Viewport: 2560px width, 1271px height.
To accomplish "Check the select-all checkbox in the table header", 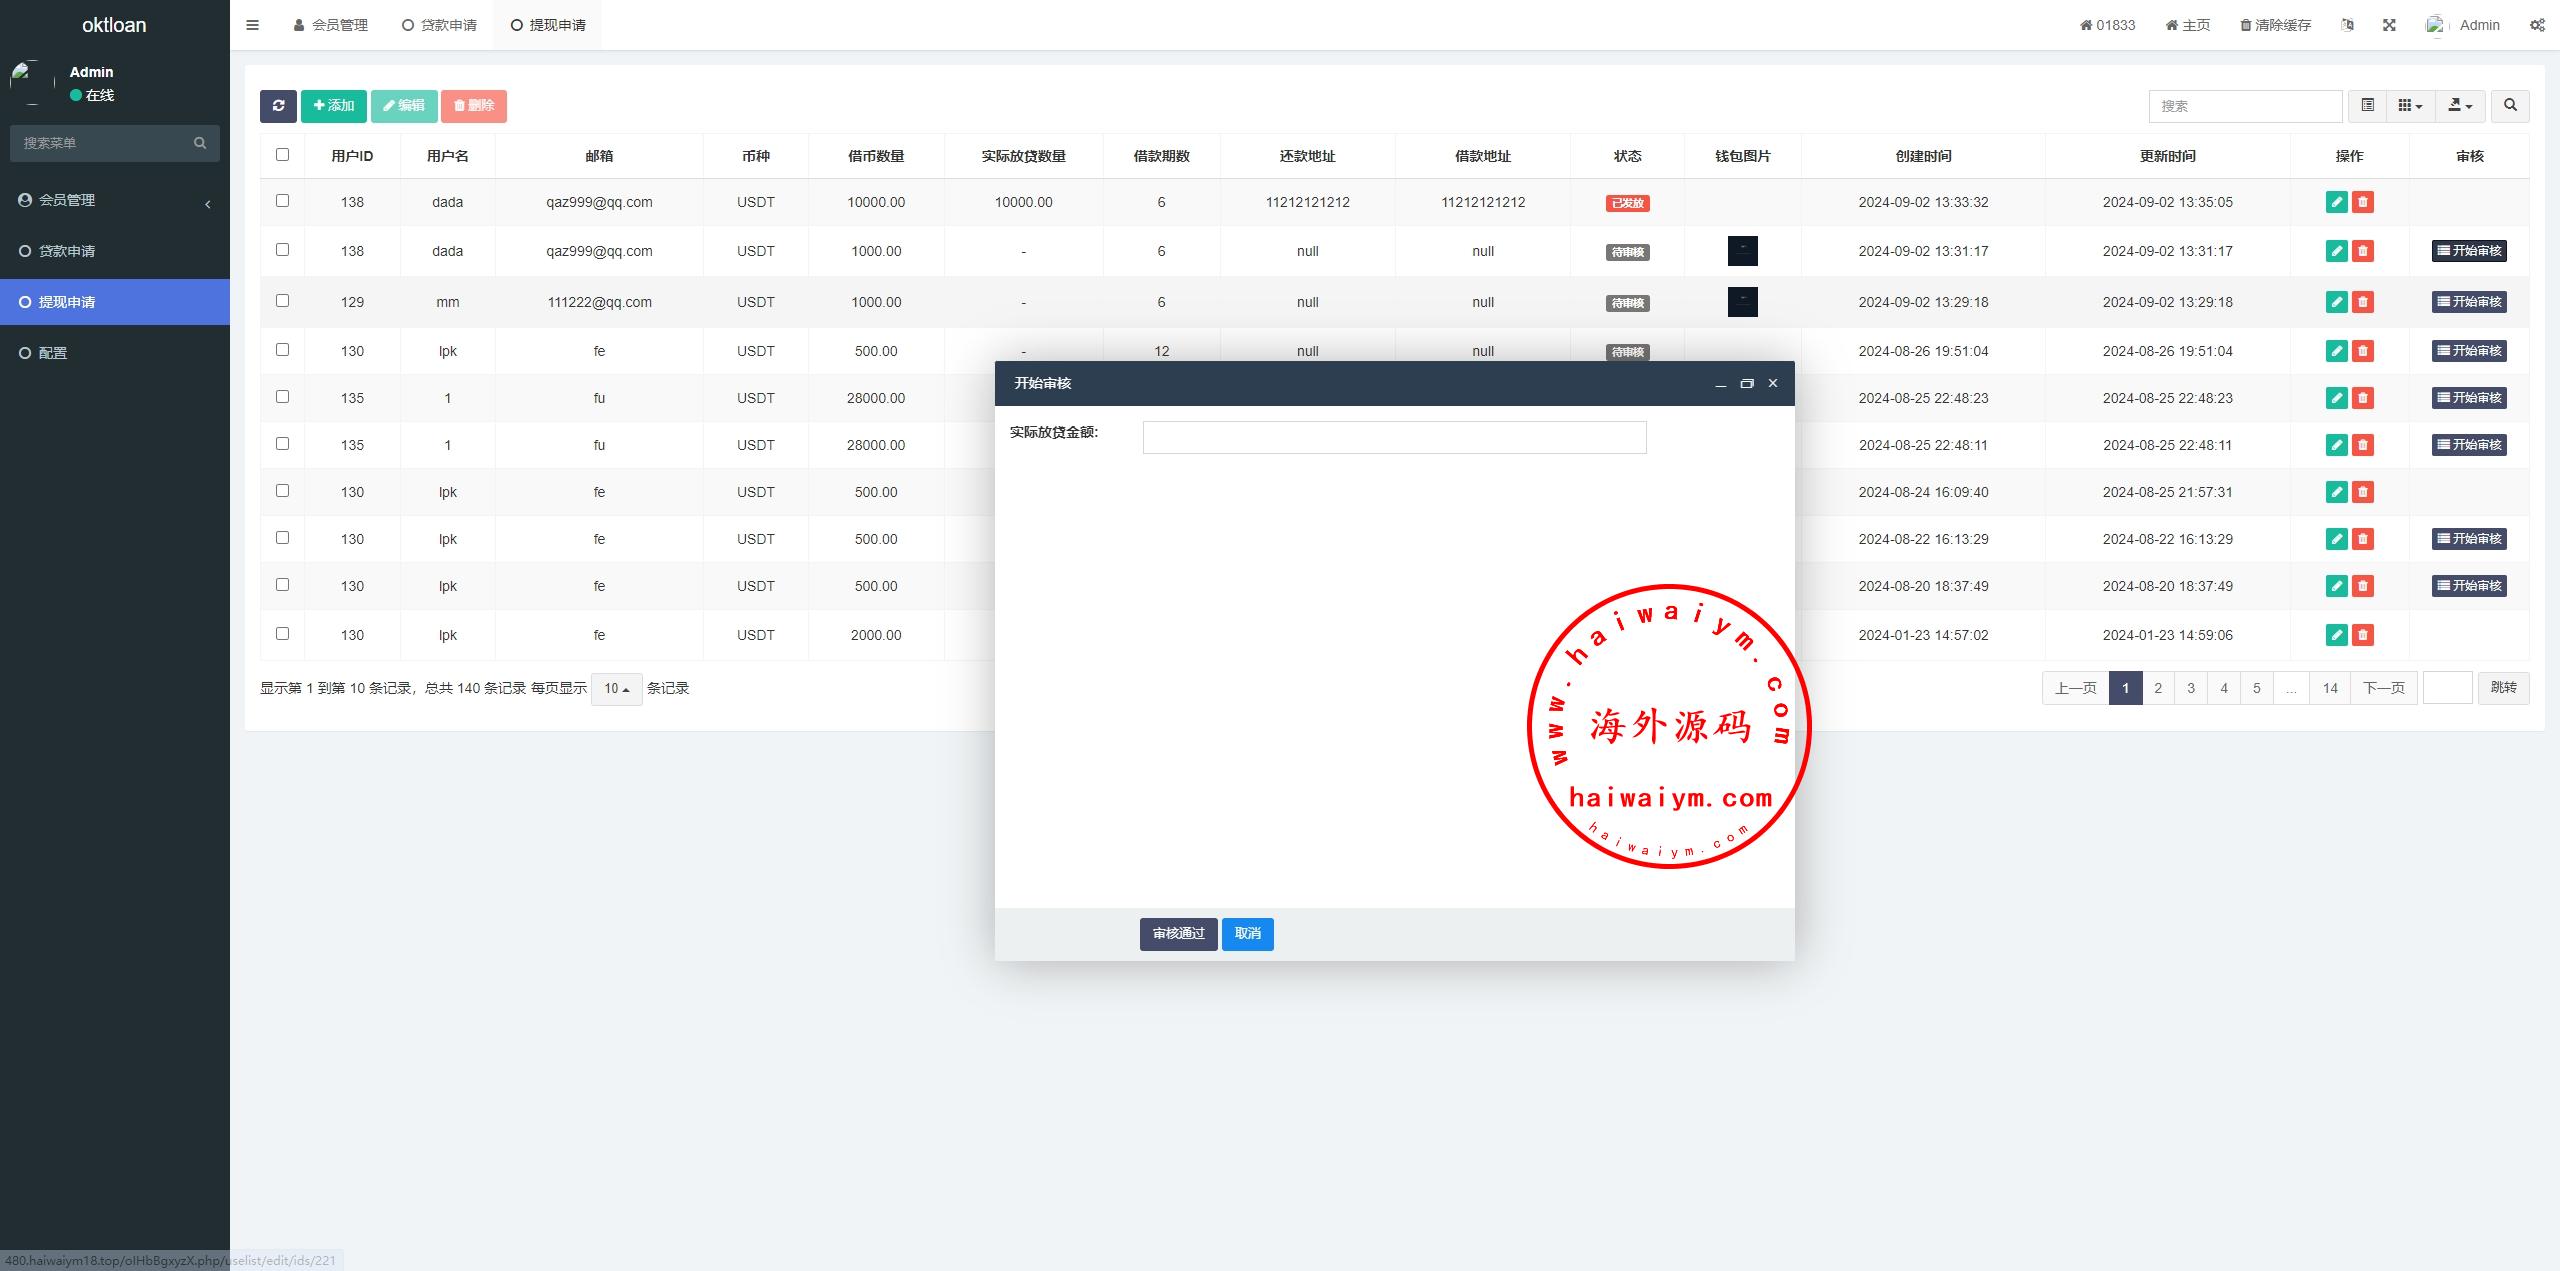I will pyautogui.click(x=282, y=155).
